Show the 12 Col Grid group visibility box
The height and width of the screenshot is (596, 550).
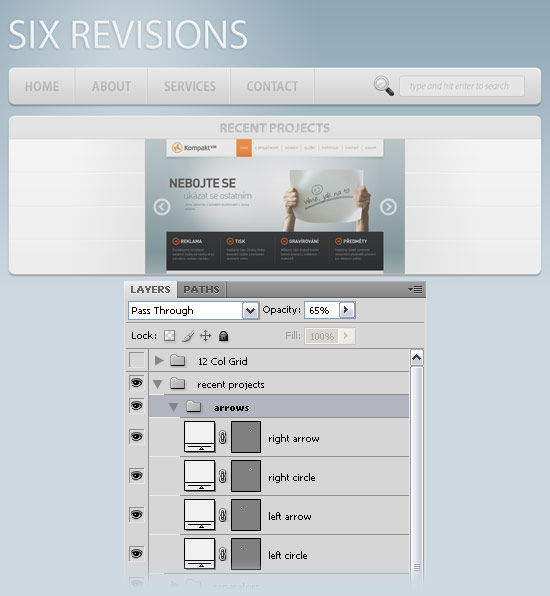pos(136,360)
